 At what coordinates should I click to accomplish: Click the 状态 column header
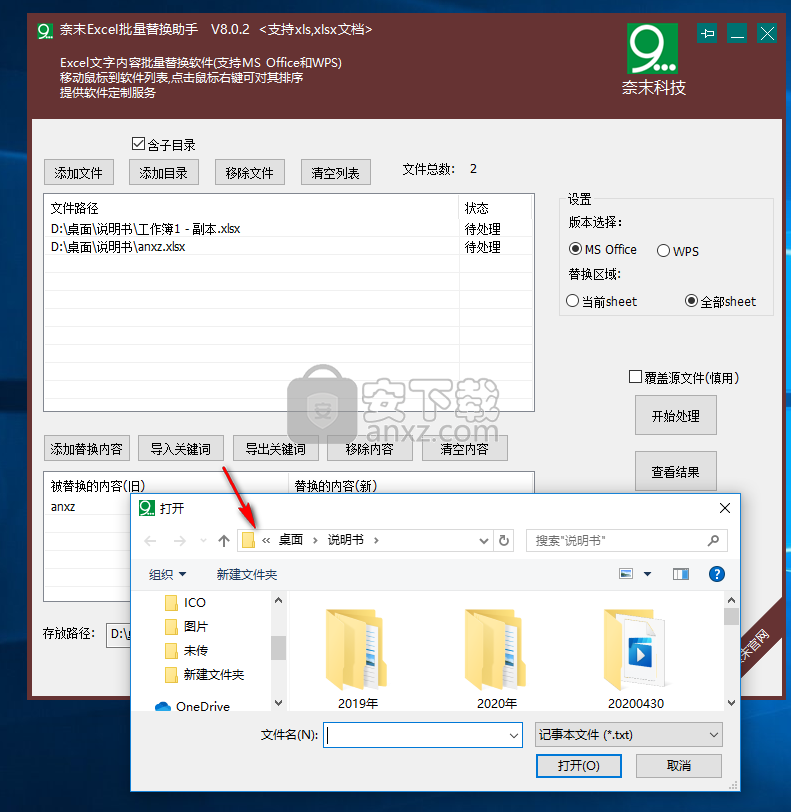pyautogui.click(x=495, y=208)
